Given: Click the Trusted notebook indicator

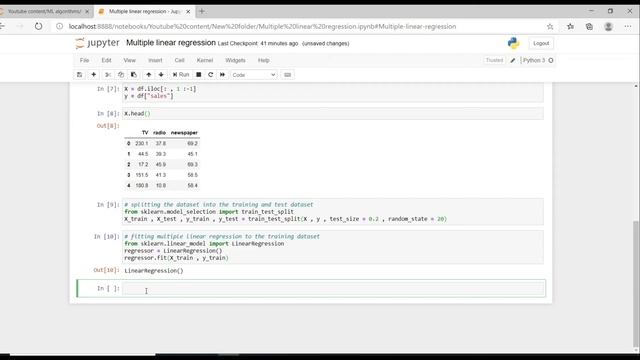Looking at the screenshot, I should [x=494, y=60].
